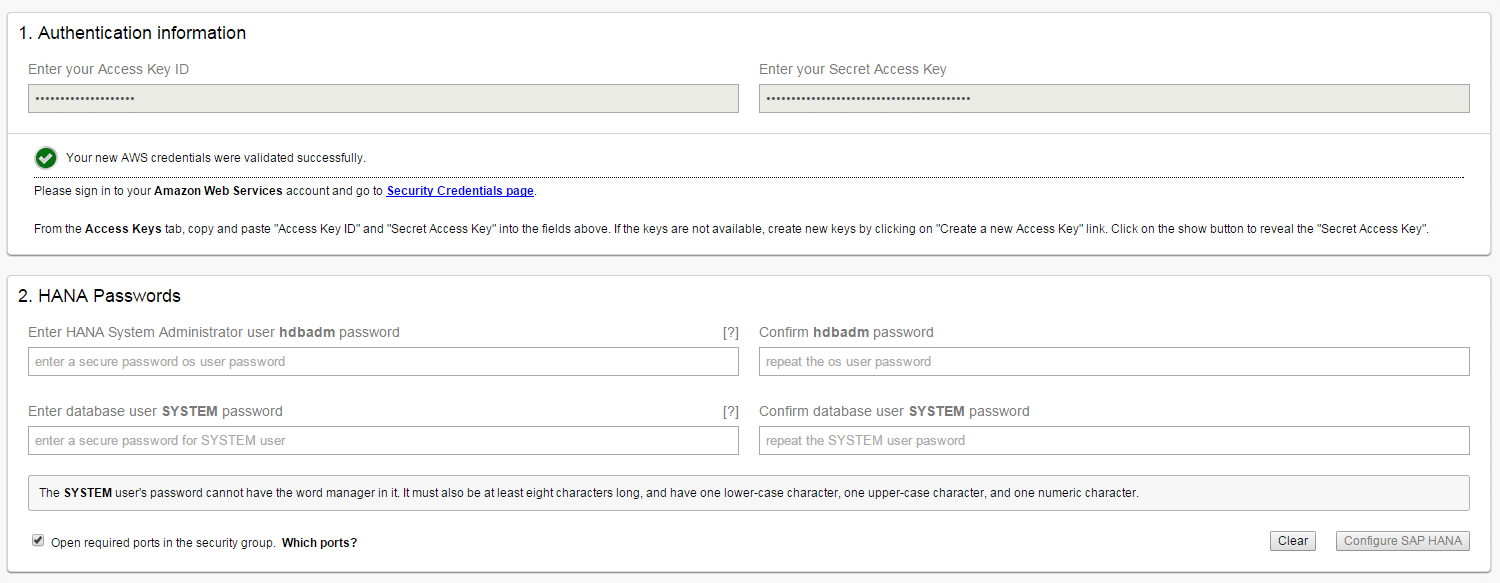Click the database SYSTEM password field

tap(383, 441)
